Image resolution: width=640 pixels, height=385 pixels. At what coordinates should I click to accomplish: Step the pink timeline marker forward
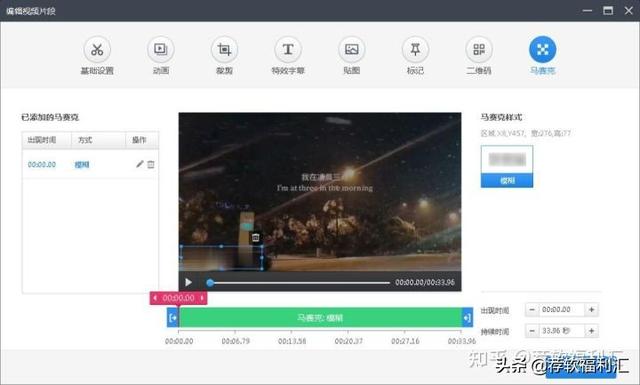[202, 298]
